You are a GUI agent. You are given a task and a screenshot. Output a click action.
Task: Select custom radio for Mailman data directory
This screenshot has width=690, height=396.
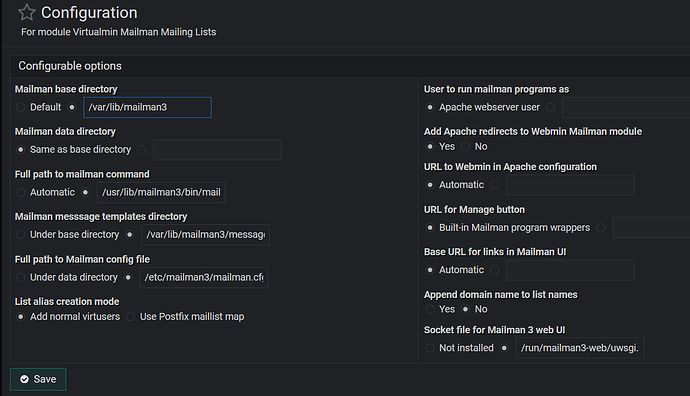click(142, 150)
